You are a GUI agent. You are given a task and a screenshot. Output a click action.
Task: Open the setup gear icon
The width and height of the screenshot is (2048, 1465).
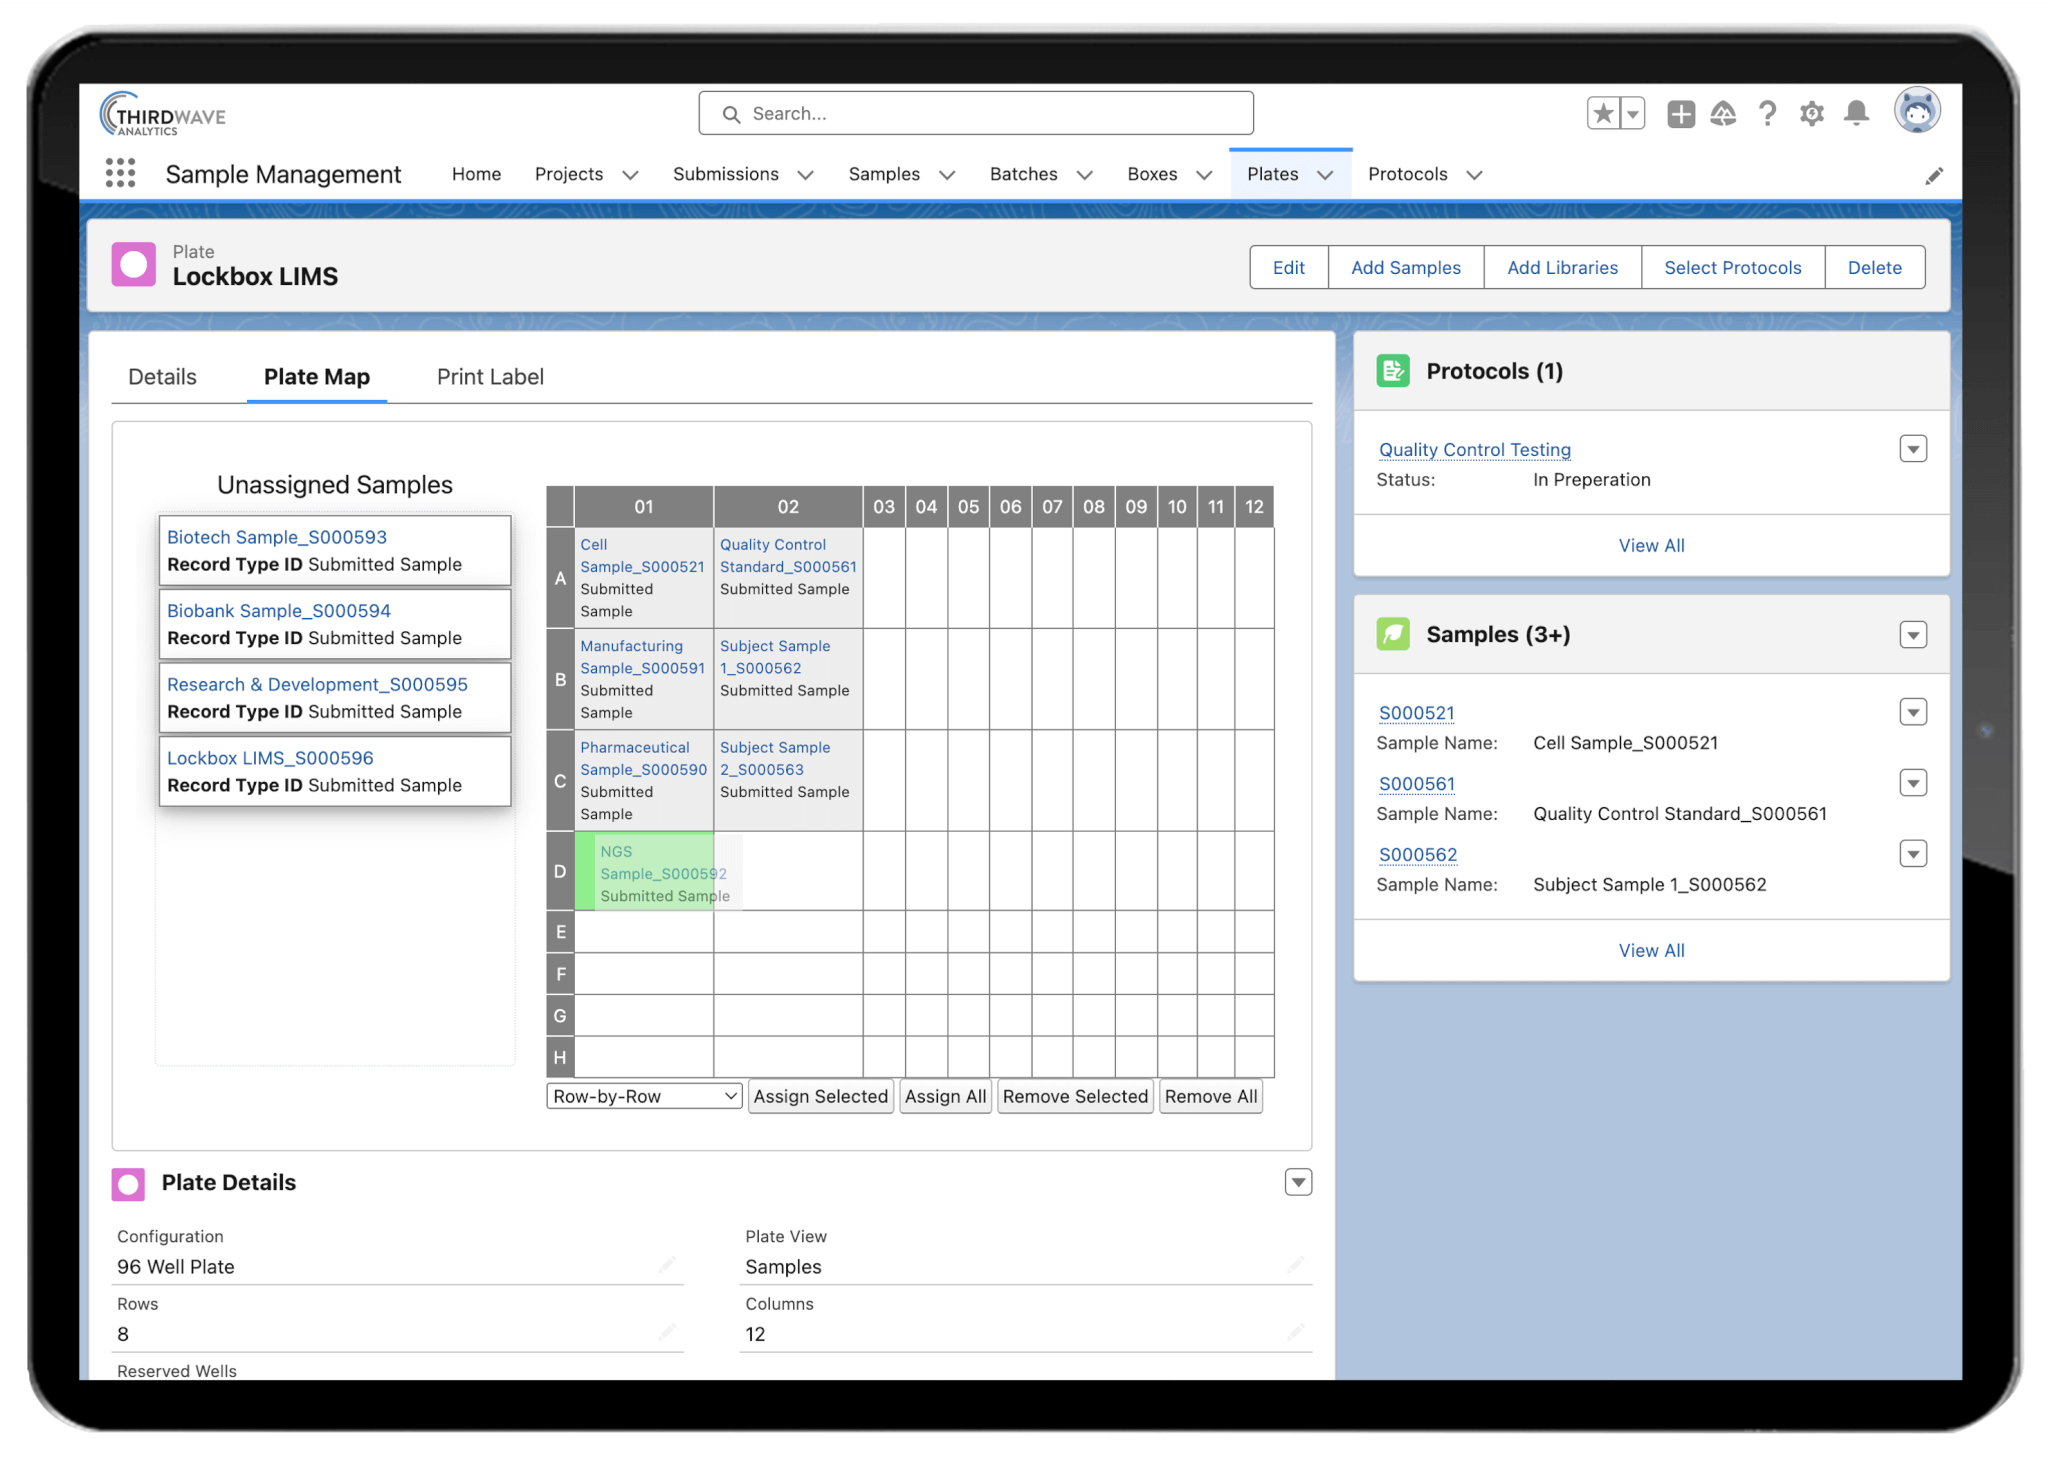pos(1811,113)
